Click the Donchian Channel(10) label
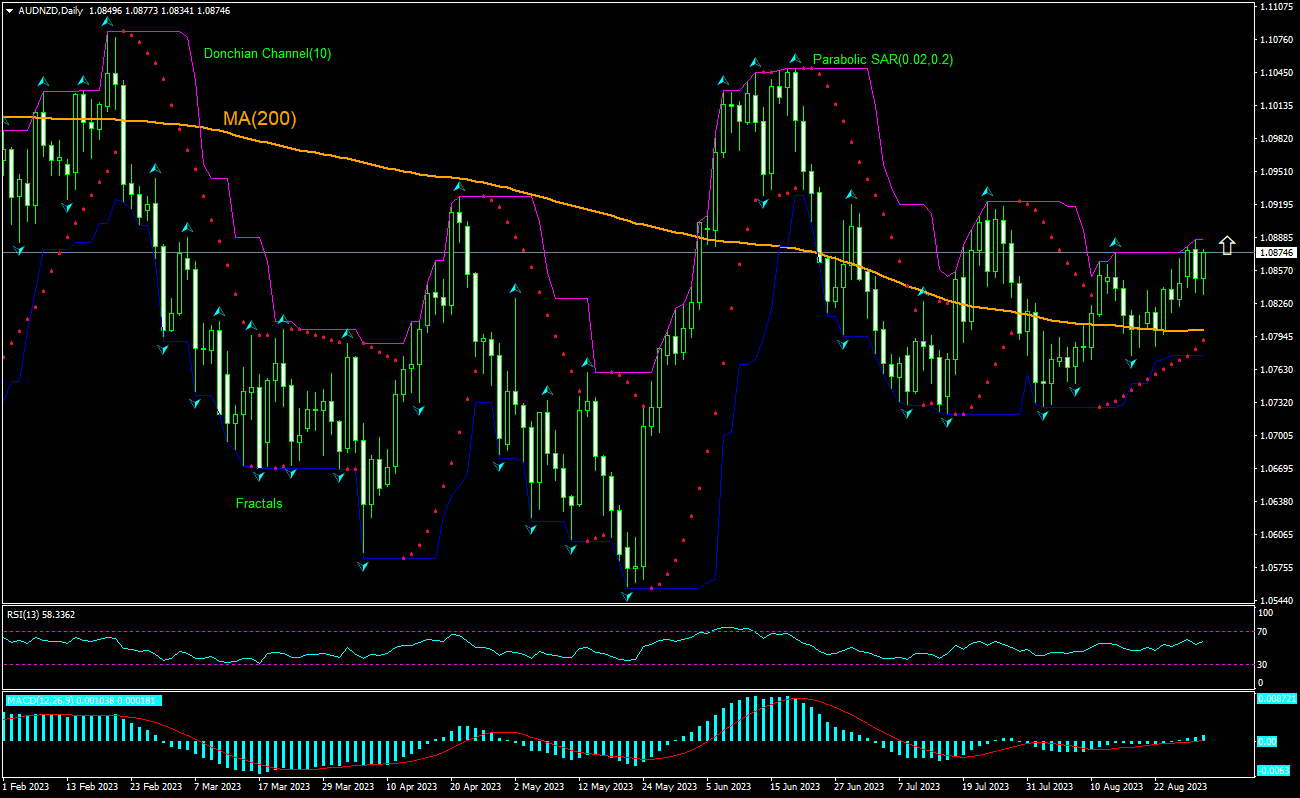1300x798 pixels. click(x=268, y=55)
